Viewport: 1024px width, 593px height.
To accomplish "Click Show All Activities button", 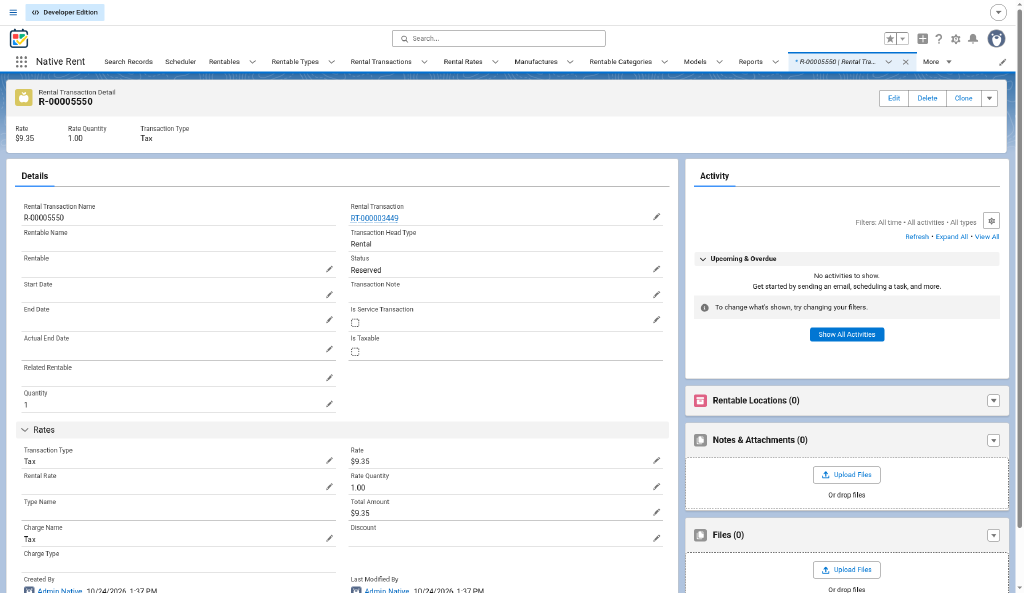I will click(847, 334).
